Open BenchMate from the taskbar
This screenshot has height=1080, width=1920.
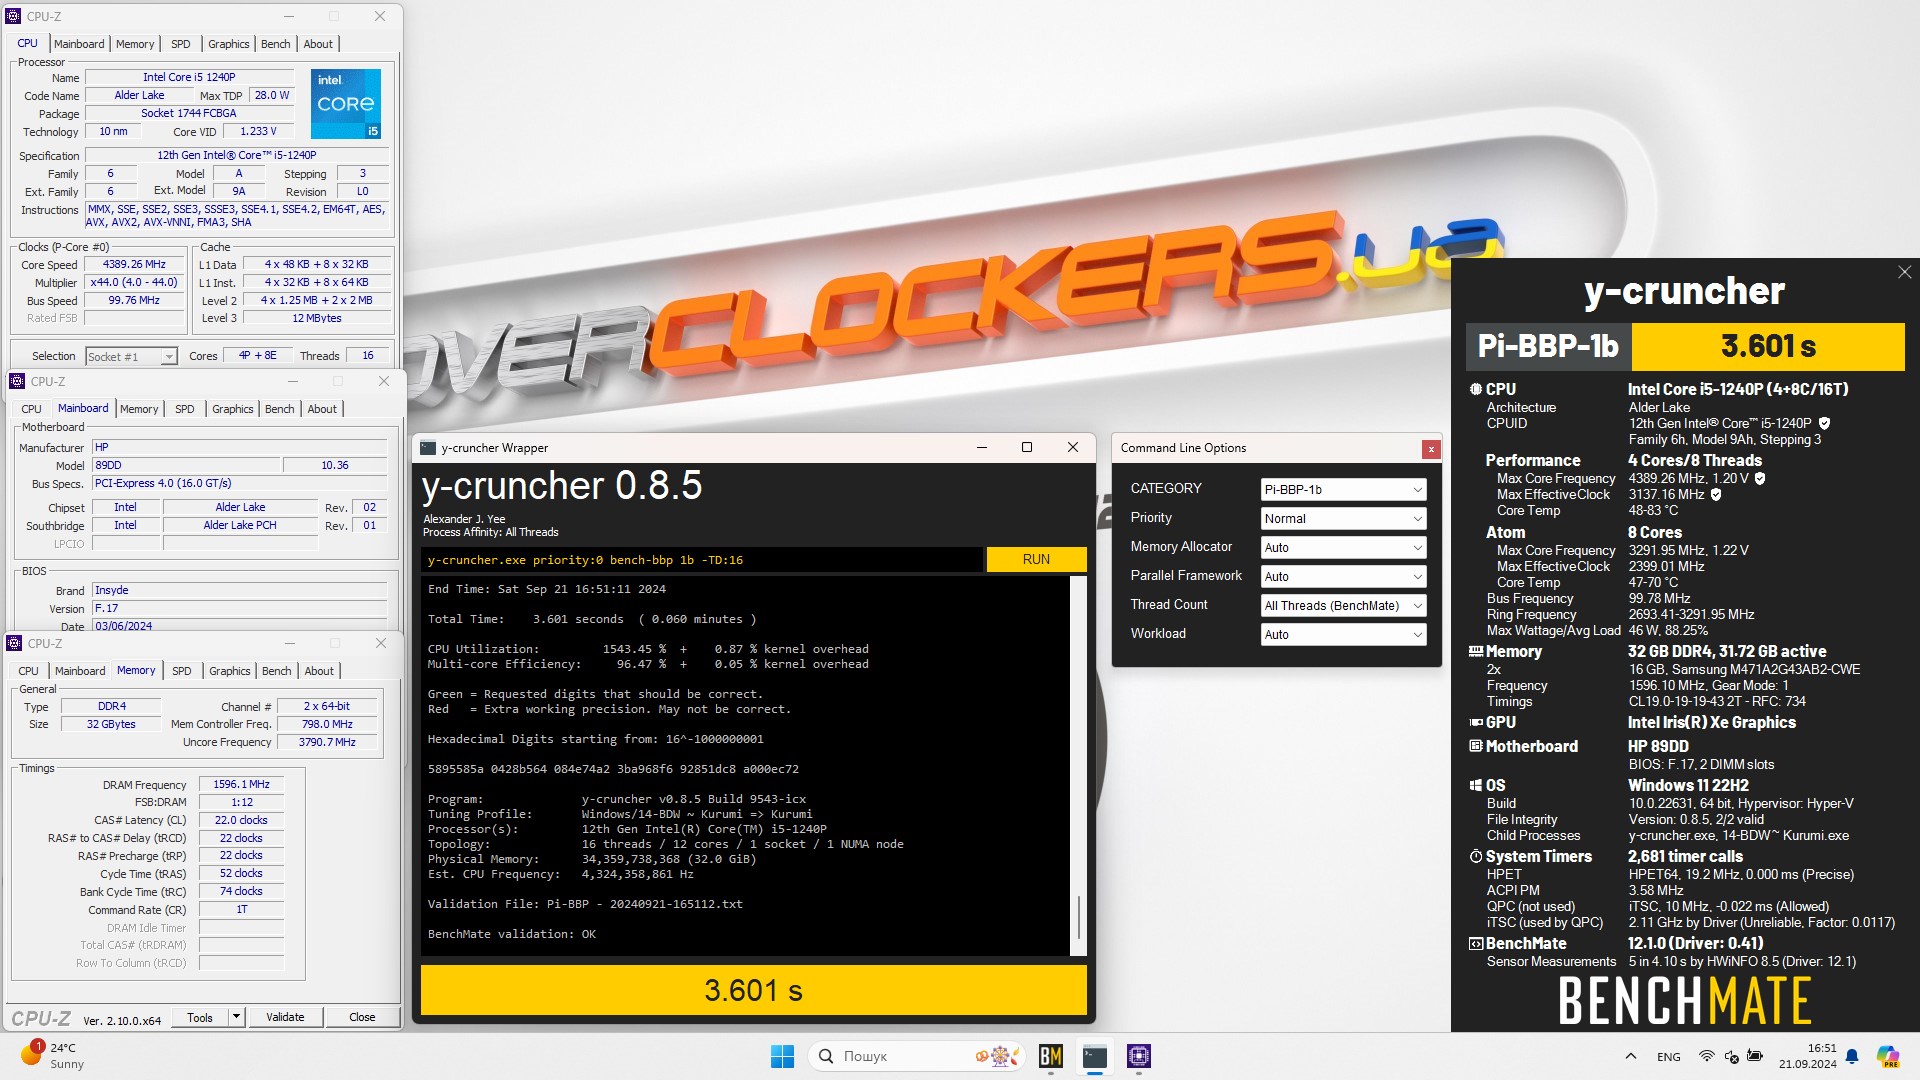point(1051,1056)
